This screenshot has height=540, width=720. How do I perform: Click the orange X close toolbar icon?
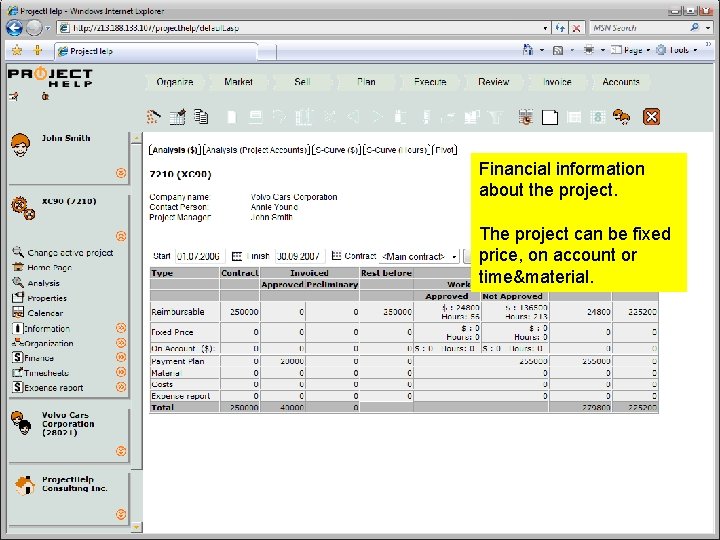pos(651,117)
